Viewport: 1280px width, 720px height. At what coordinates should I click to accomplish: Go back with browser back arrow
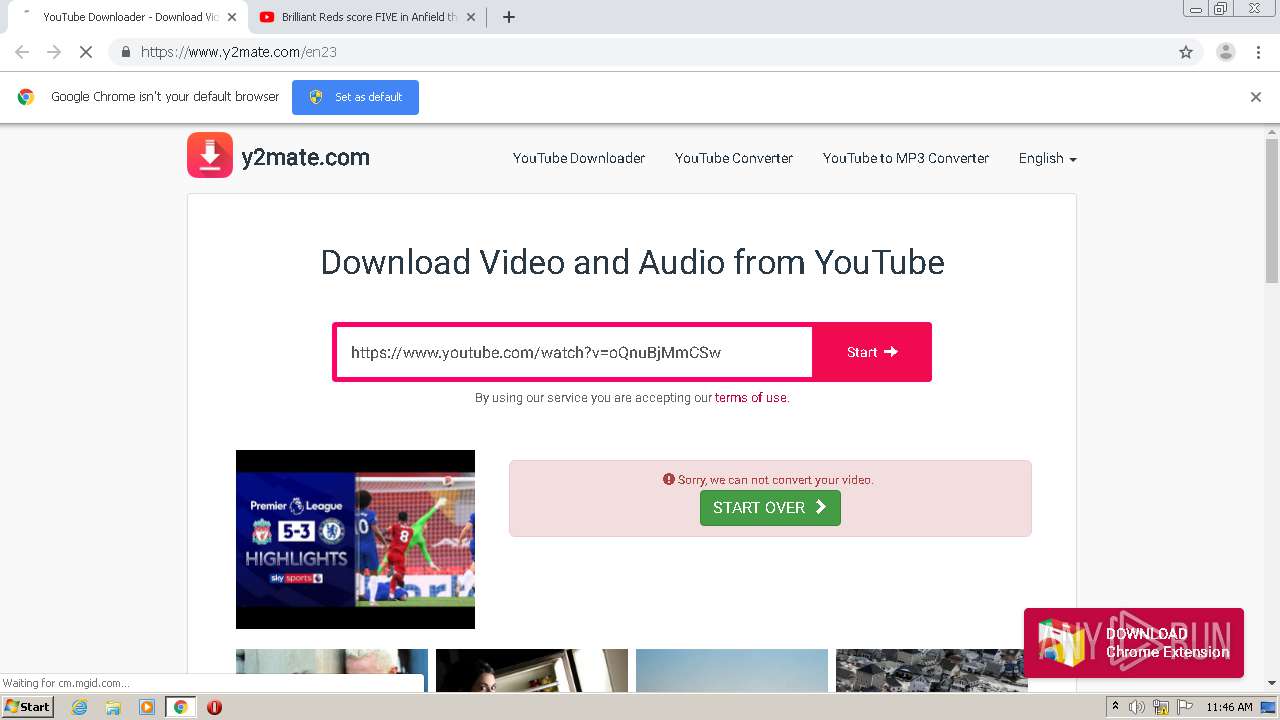pyautogui.click(x=22, y=52)
